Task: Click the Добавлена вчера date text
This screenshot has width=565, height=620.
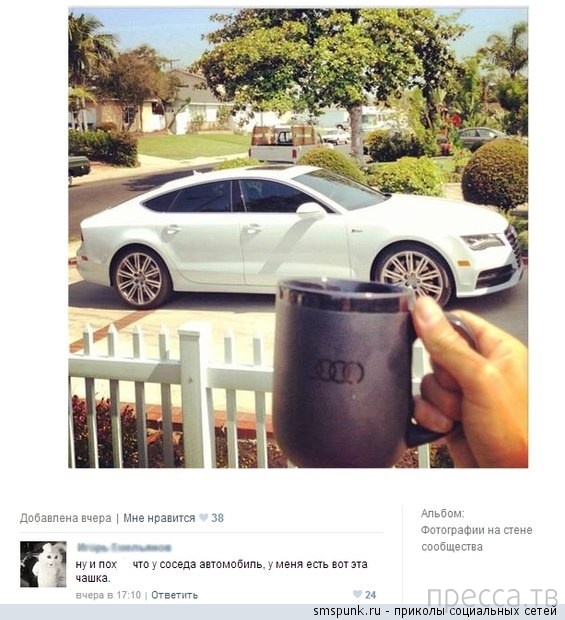Action: 66,518
